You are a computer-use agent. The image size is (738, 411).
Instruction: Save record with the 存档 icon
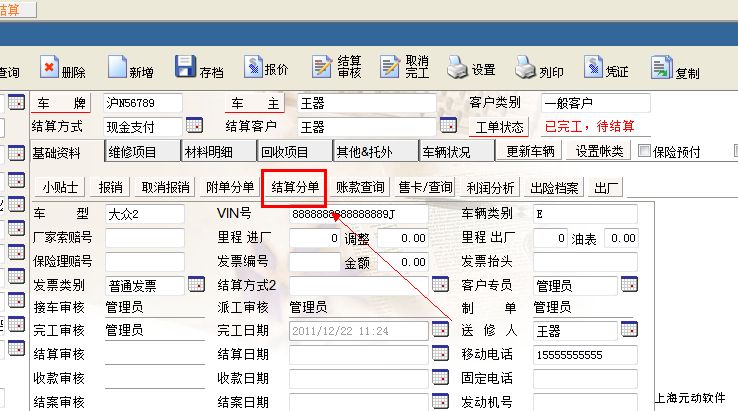185,68
